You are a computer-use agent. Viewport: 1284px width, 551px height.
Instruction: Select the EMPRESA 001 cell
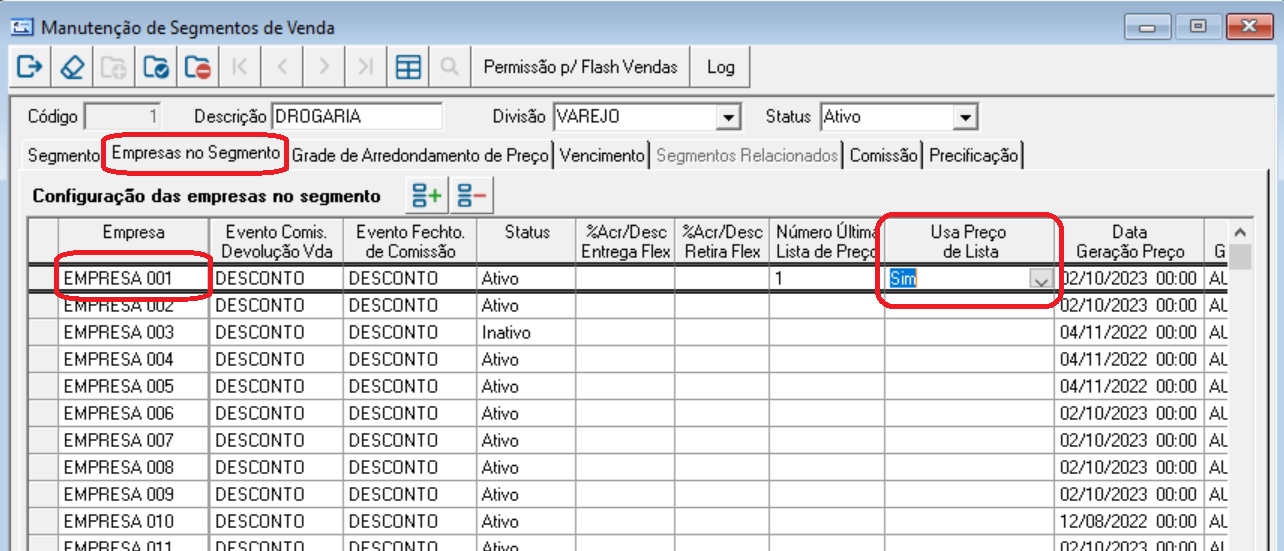(x=134, y=278)
